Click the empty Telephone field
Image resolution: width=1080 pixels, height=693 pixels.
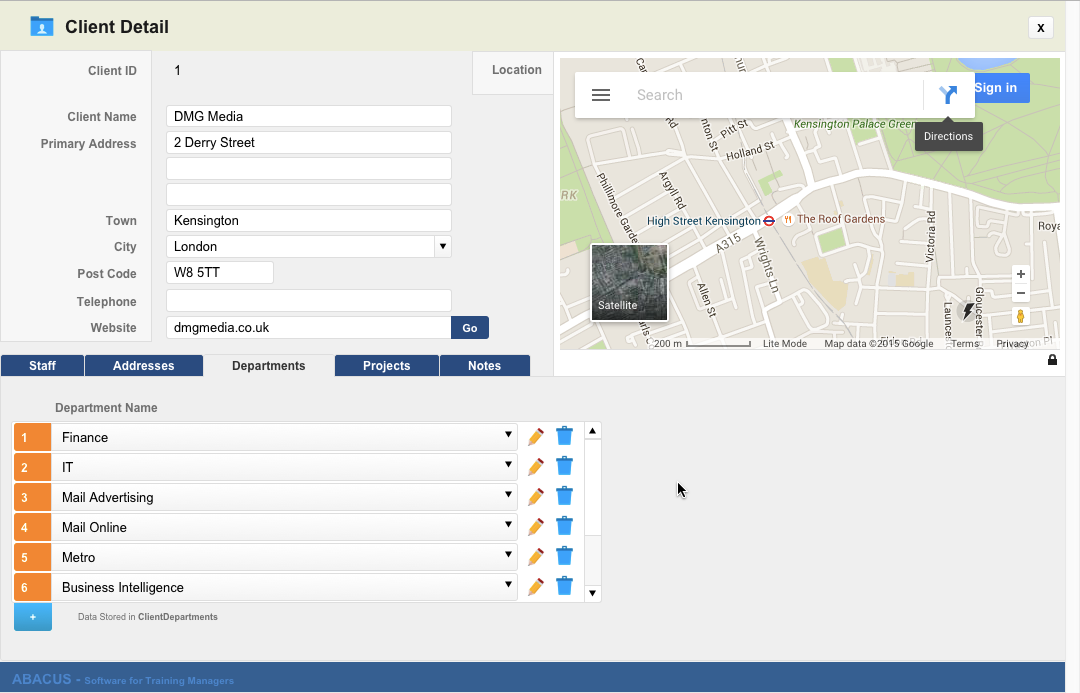coord(309,300)
